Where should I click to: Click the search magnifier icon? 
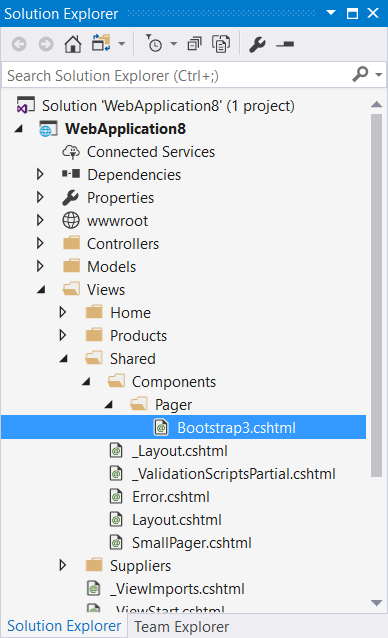tap(360, 75)
